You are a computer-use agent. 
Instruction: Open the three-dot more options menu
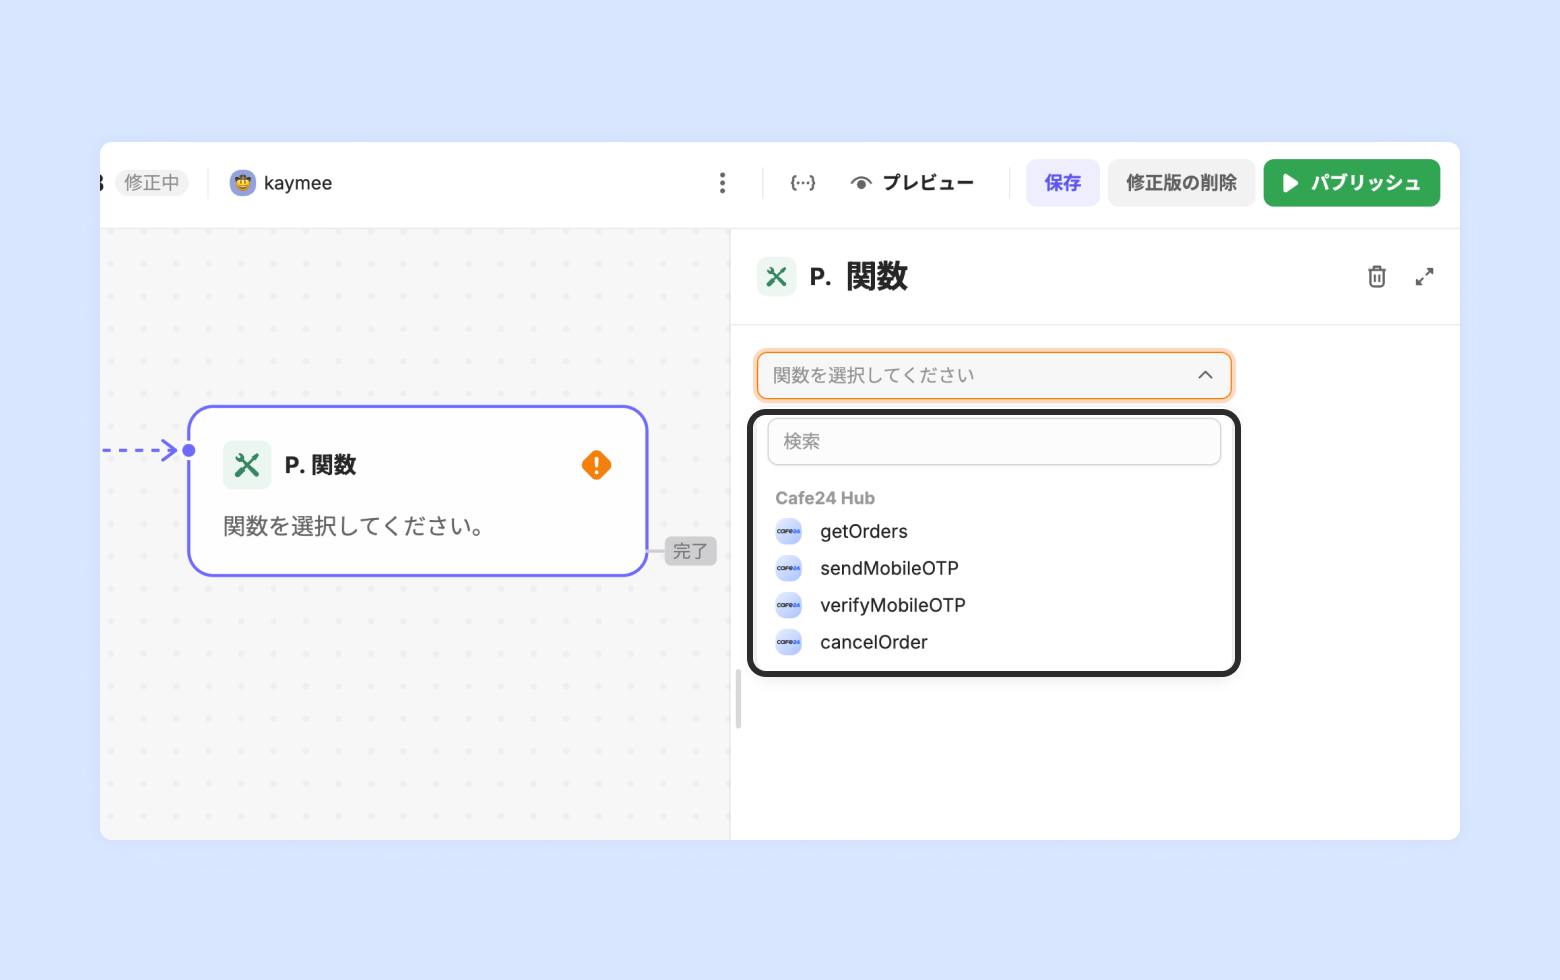(x=722, y=183)
